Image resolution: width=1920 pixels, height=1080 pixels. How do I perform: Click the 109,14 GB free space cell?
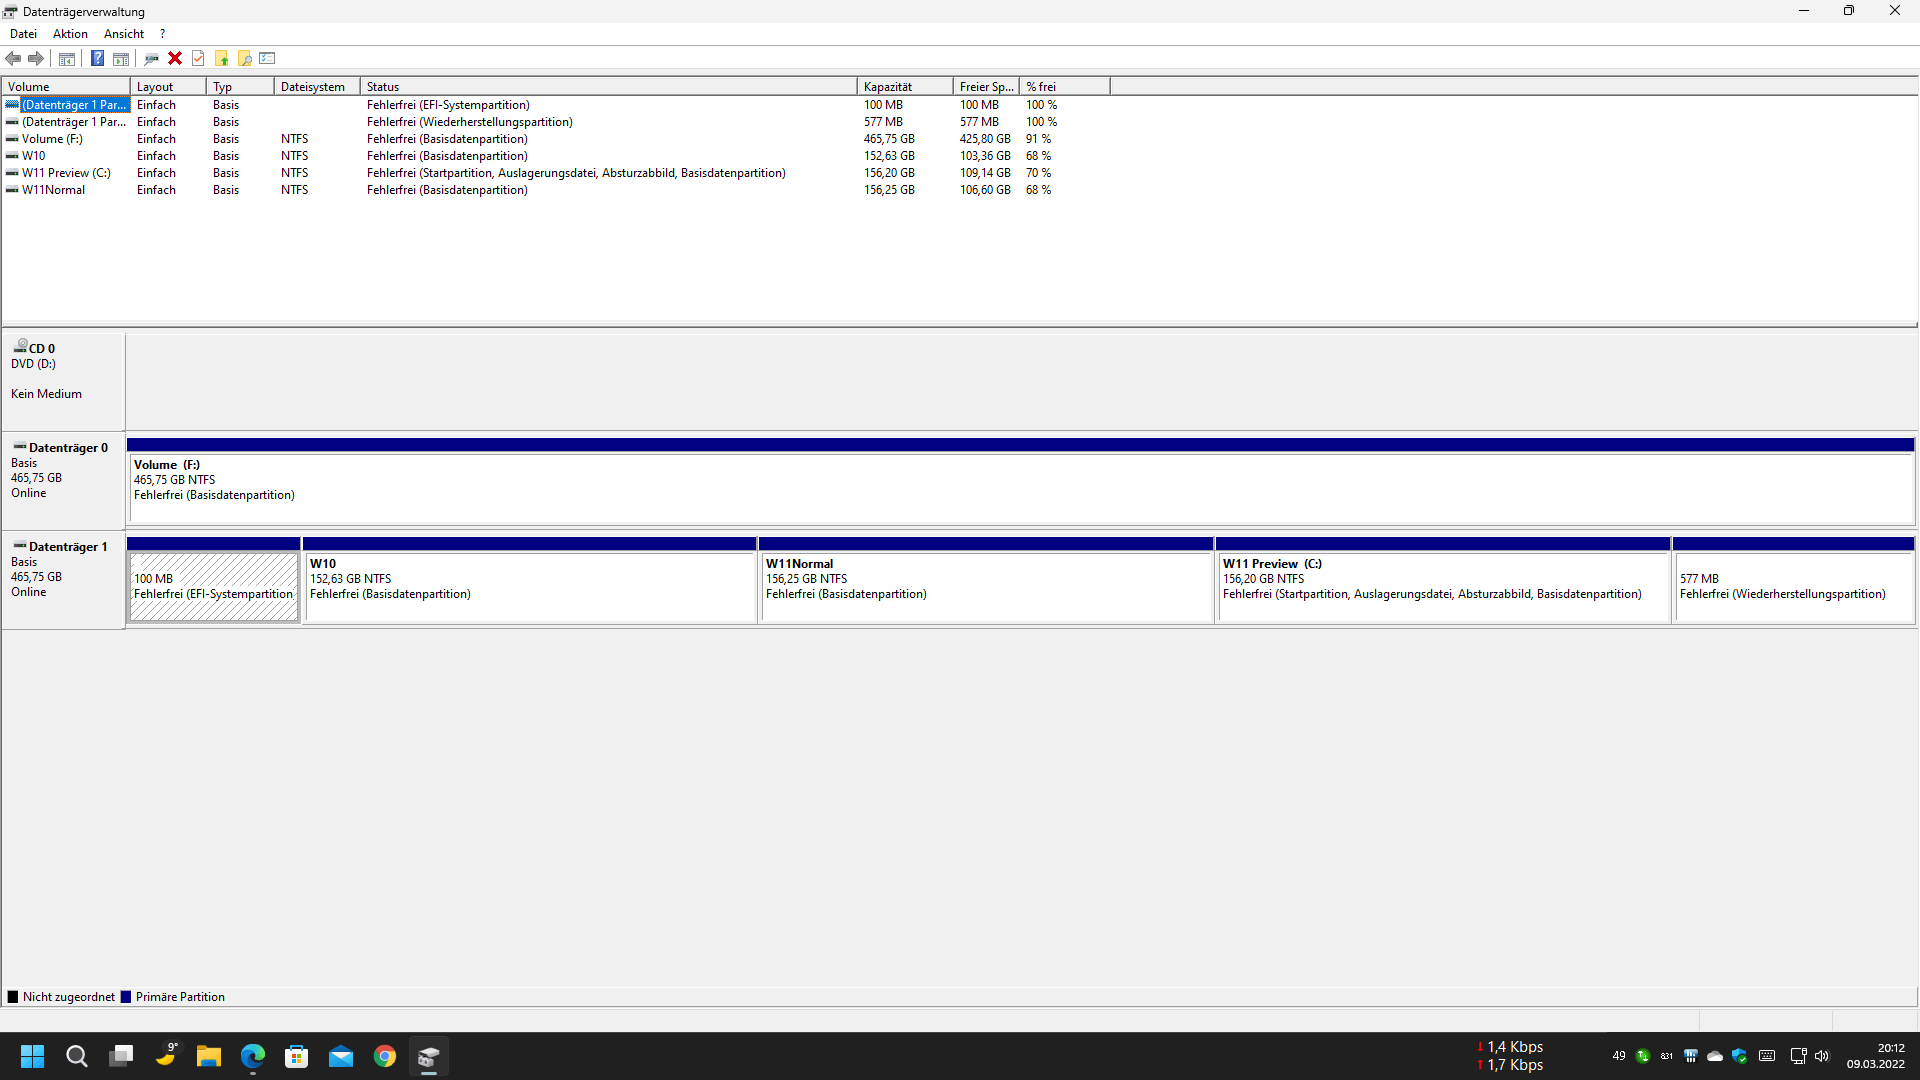click(x=985, y=173)
